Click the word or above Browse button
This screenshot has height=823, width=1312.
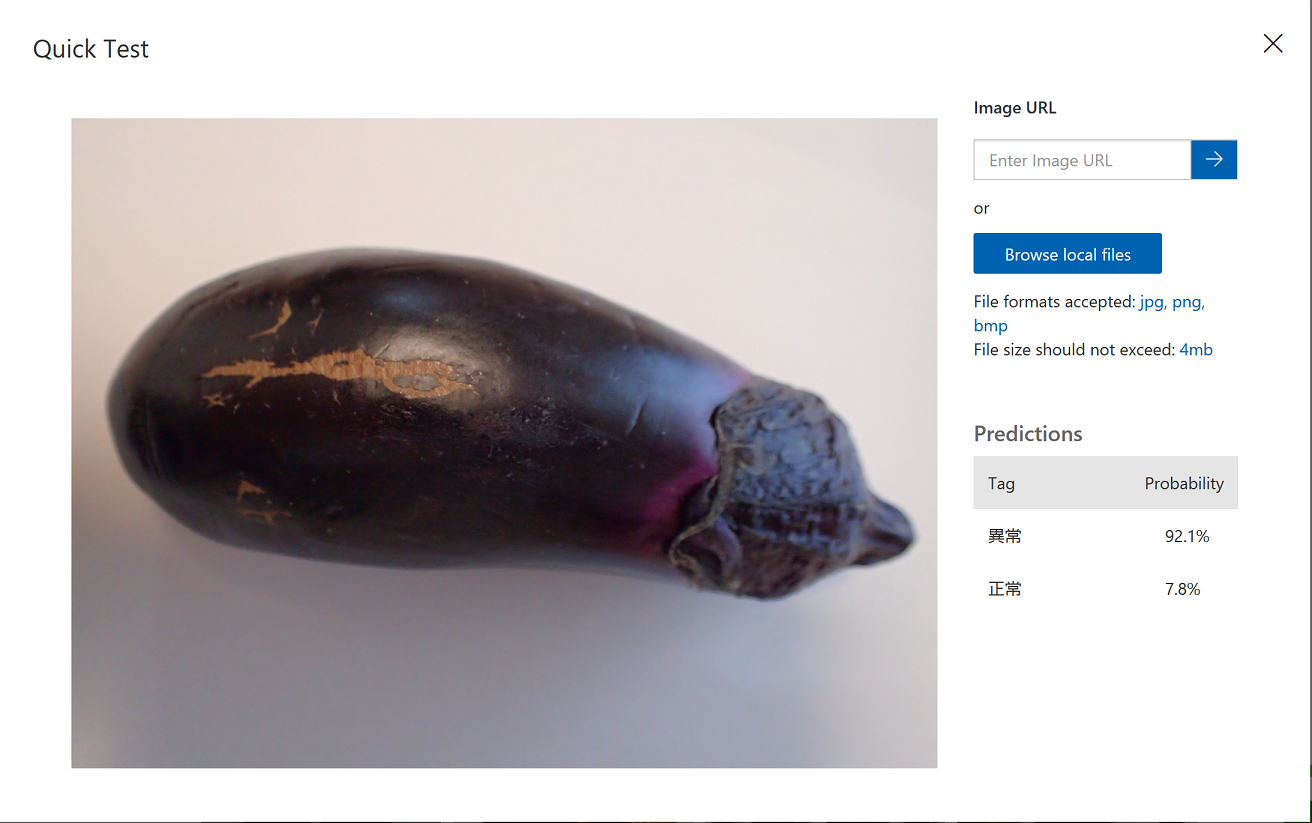981,208
